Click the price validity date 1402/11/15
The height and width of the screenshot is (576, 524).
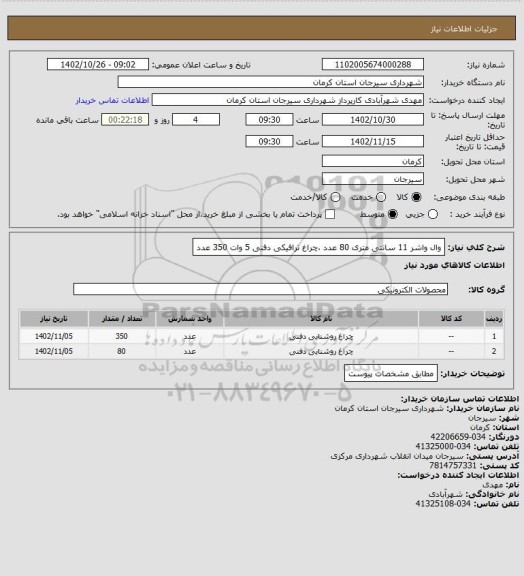373,141
